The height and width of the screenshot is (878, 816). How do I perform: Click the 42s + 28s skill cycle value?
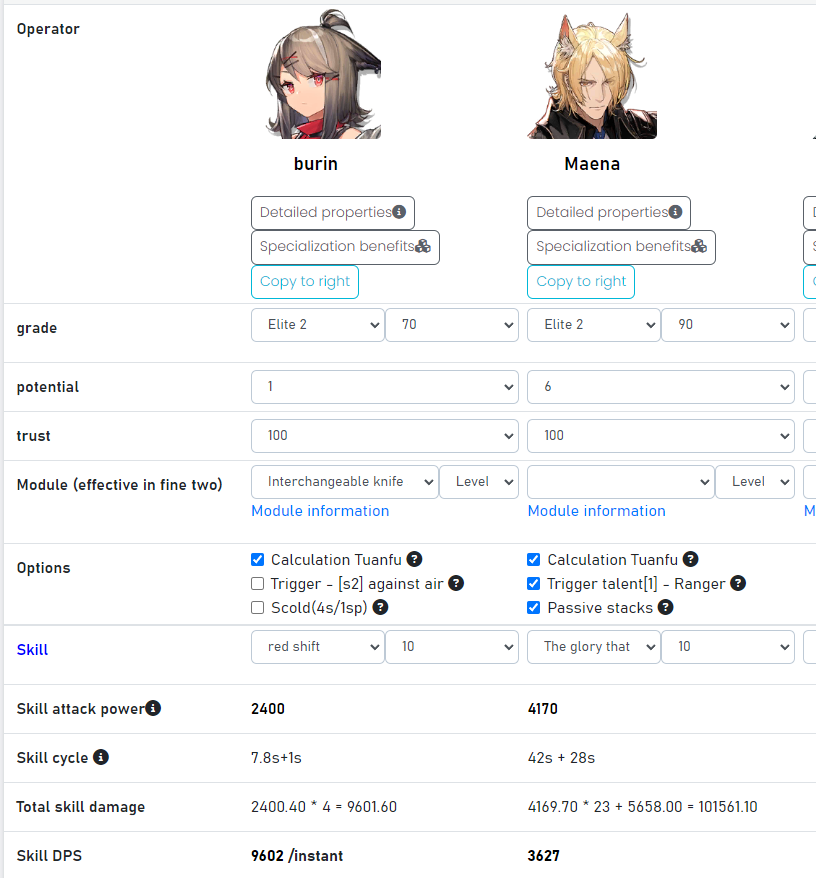(x=561, y=758)
